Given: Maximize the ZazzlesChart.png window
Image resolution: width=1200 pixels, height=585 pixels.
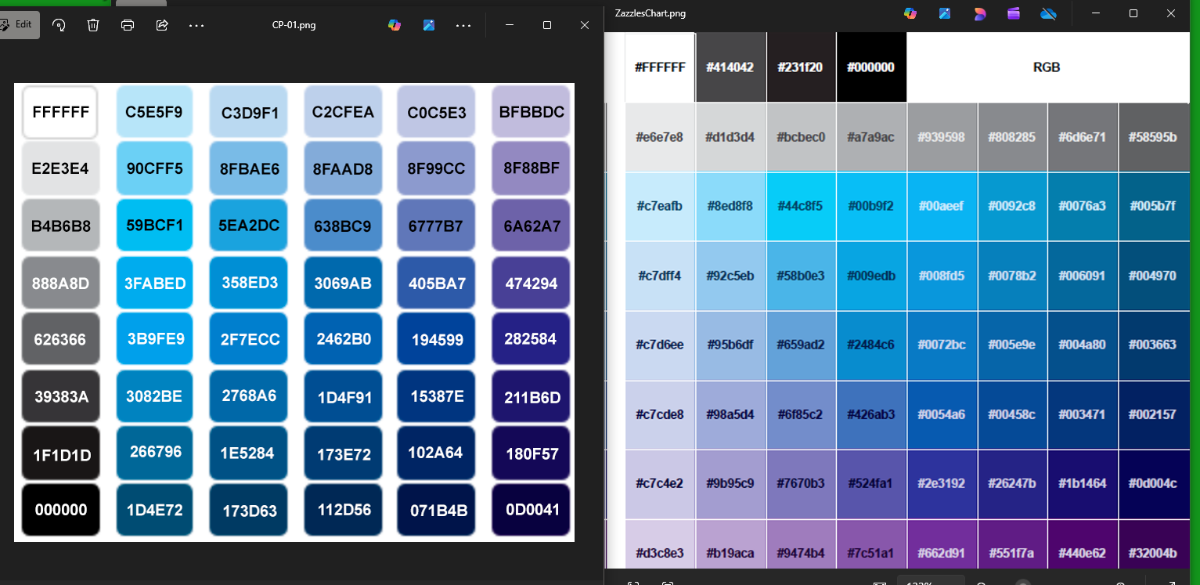Looking at the screenshot, I should point(1133,13).
